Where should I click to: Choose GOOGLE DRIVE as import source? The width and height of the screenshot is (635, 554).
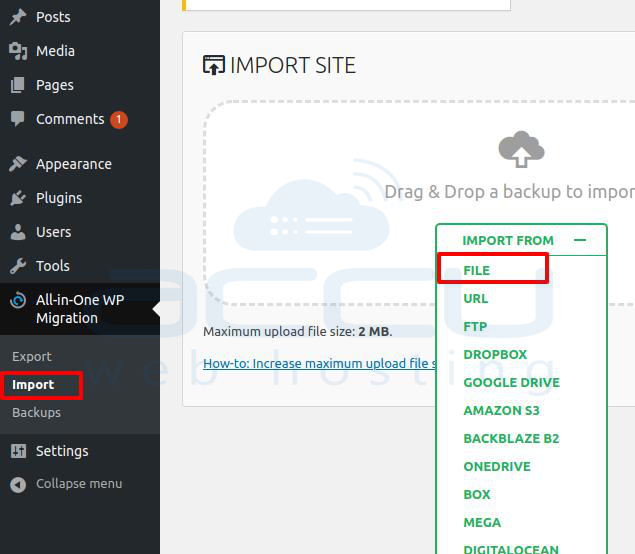pyautogui.click(x=511, y=382)
